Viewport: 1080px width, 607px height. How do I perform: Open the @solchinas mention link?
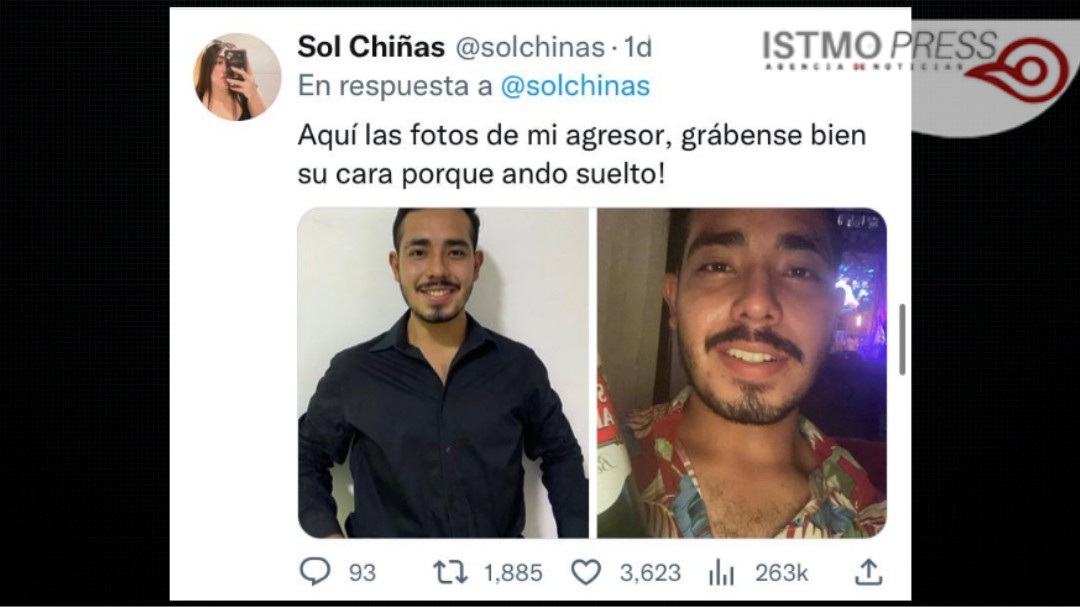coord(574,86)
